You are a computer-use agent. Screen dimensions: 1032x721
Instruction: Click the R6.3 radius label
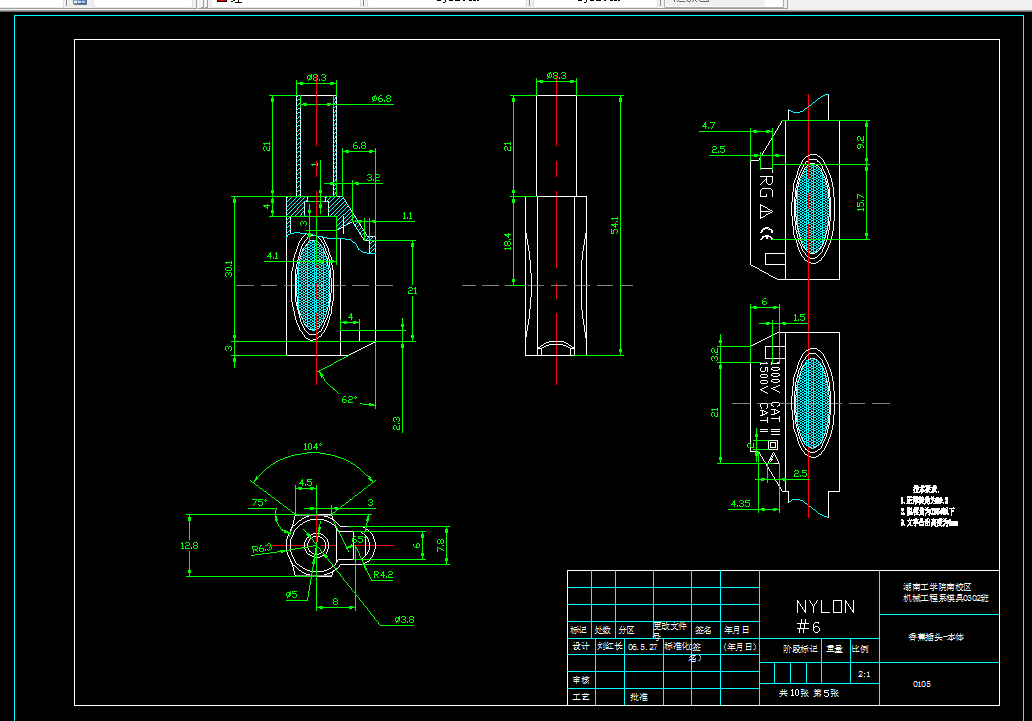pos(261,548)
